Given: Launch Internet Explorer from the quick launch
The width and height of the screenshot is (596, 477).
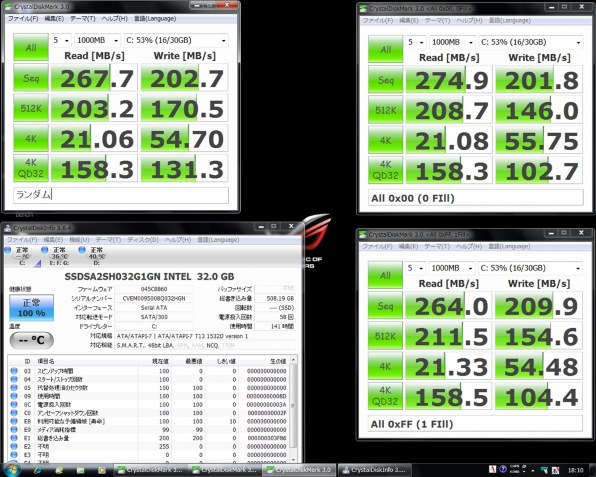Looking at the screenshot, I should [x=38, y=470].
